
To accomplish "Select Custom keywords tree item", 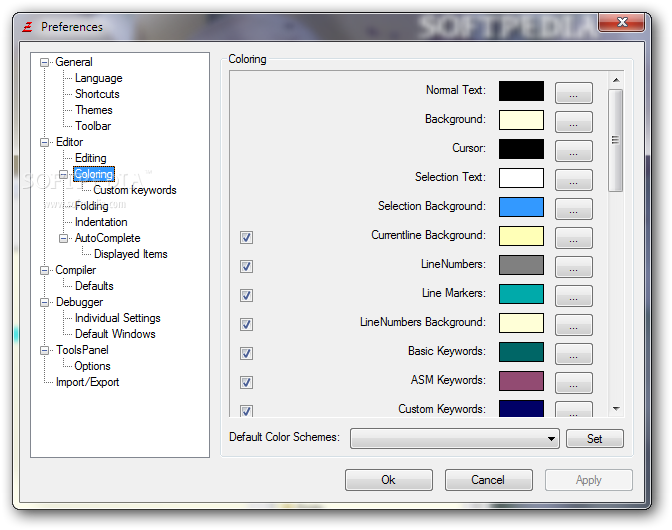I will pyautogui.click(x=135, y=190).
